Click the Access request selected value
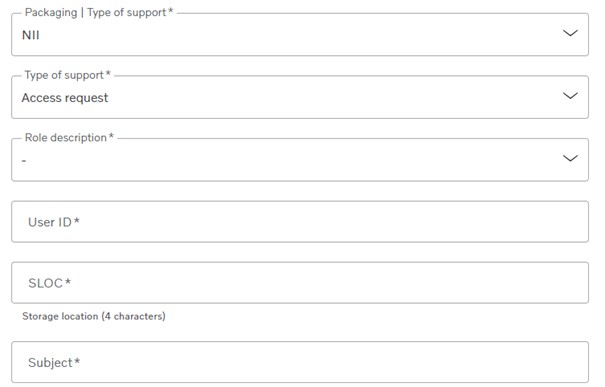 65,98
